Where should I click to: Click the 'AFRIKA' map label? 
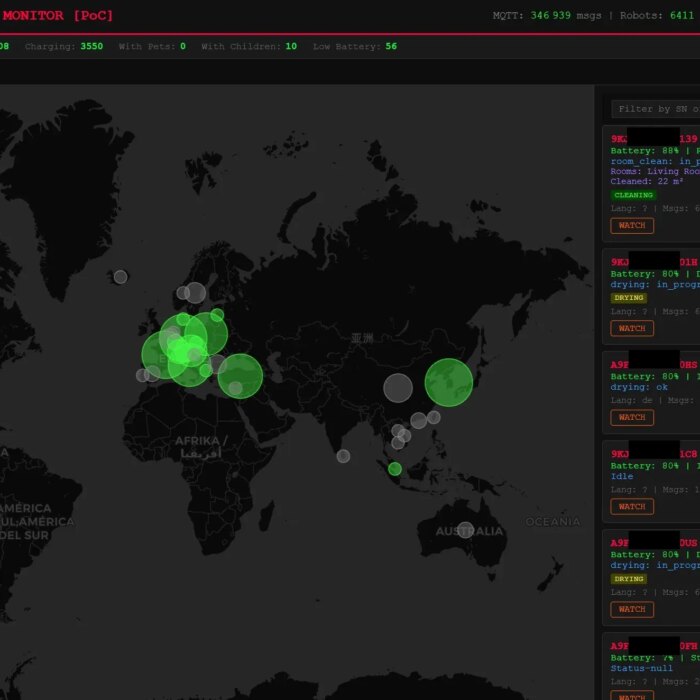click(x=197, y=441)
